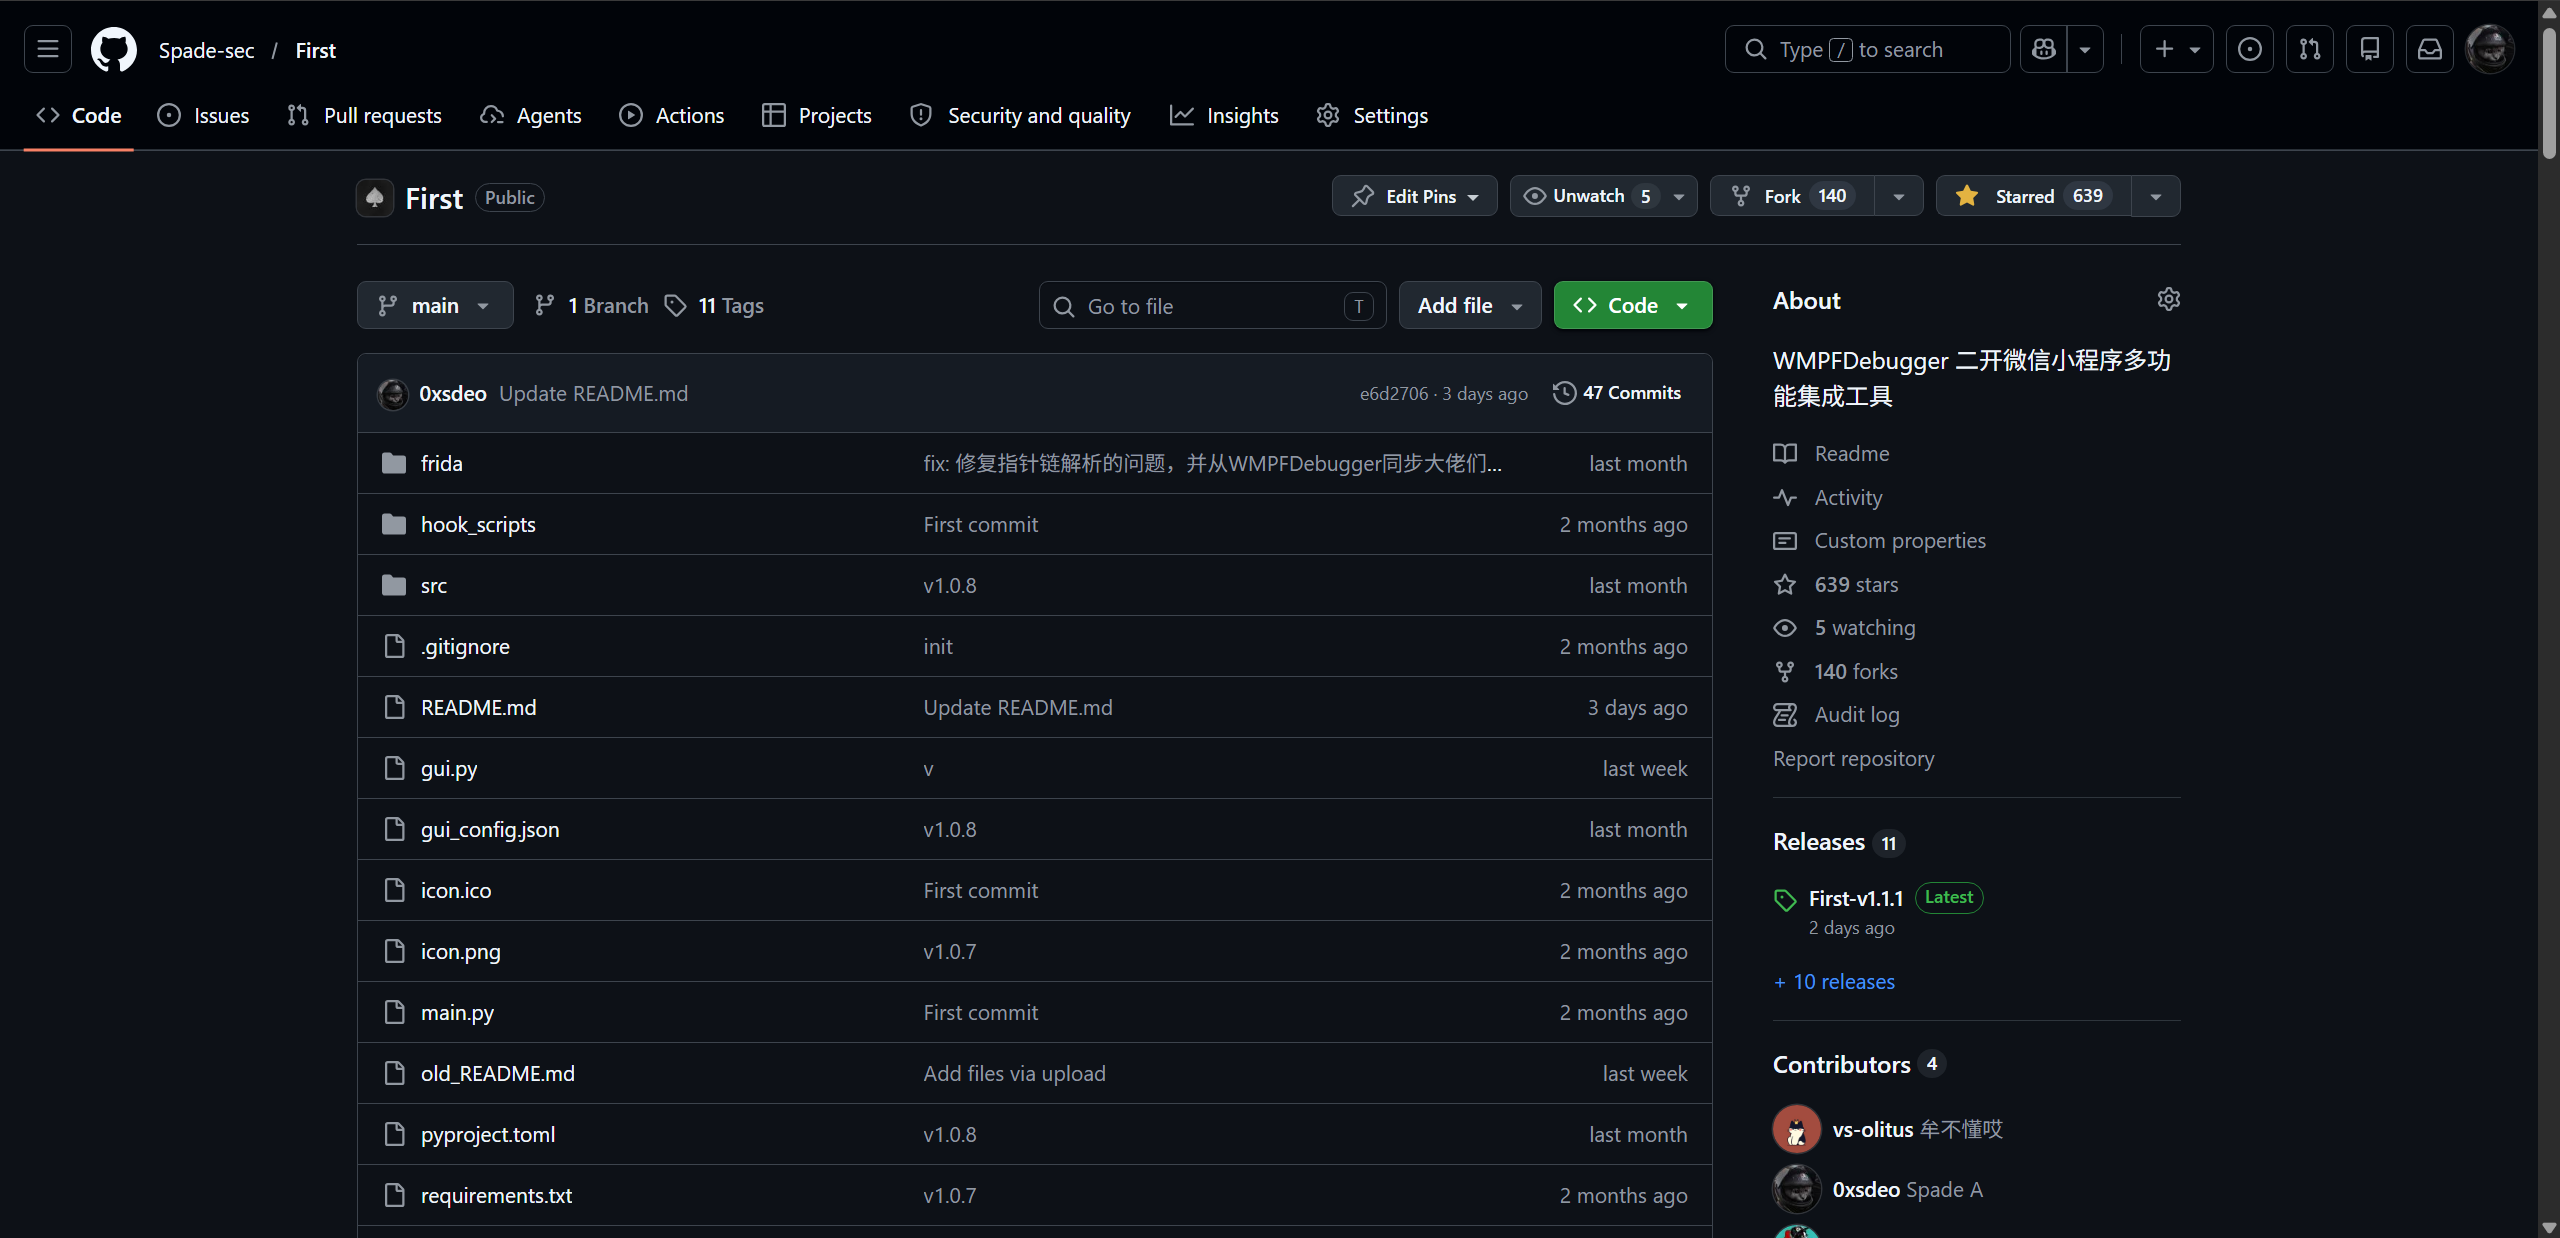
Task: Open the Security and quality tab
Action: click(x=1021, y=115)
